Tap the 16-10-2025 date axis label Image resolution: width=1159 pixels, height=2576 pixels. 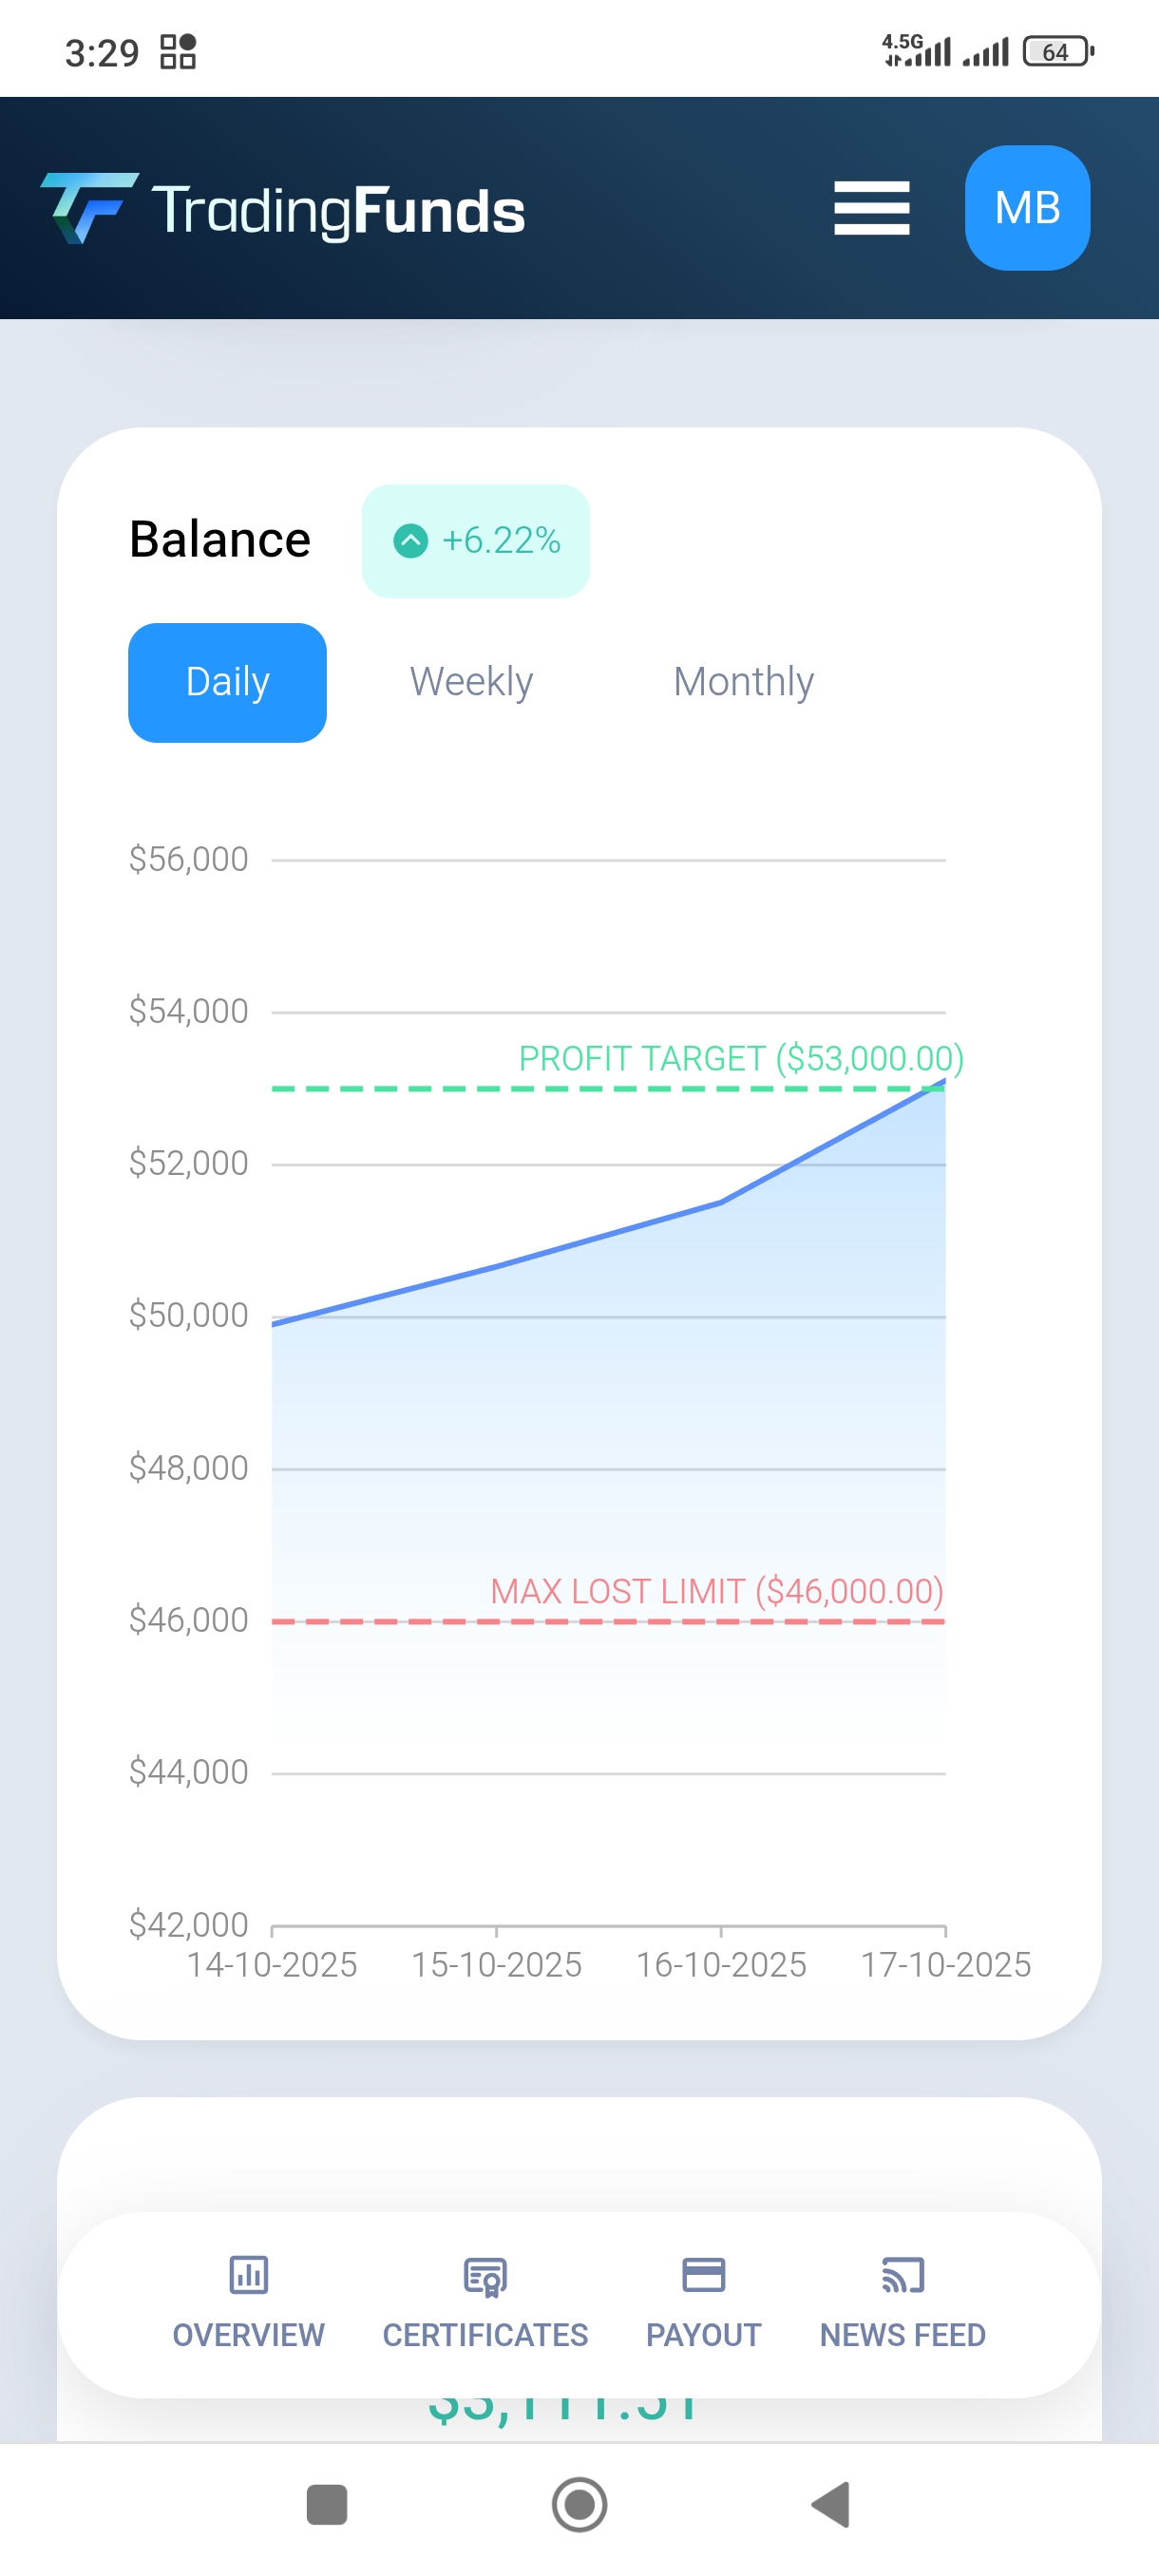(x=721, y=1965)
